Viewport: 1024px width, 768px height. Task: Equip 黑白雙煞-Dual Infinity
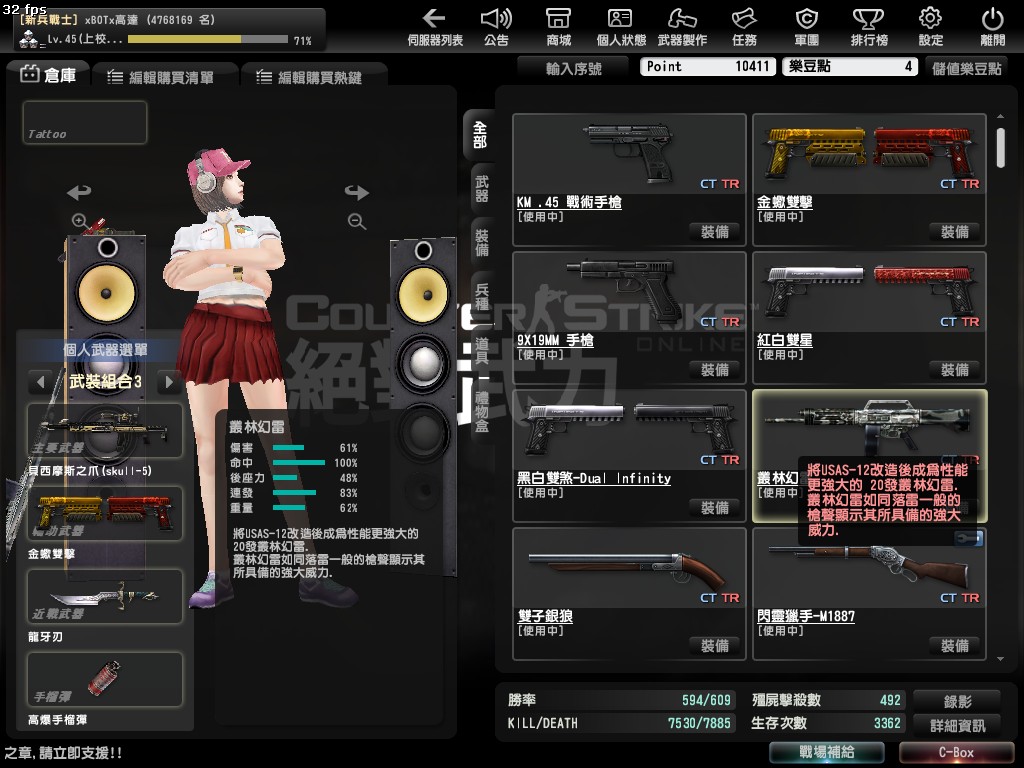click(x=714, y=508)
